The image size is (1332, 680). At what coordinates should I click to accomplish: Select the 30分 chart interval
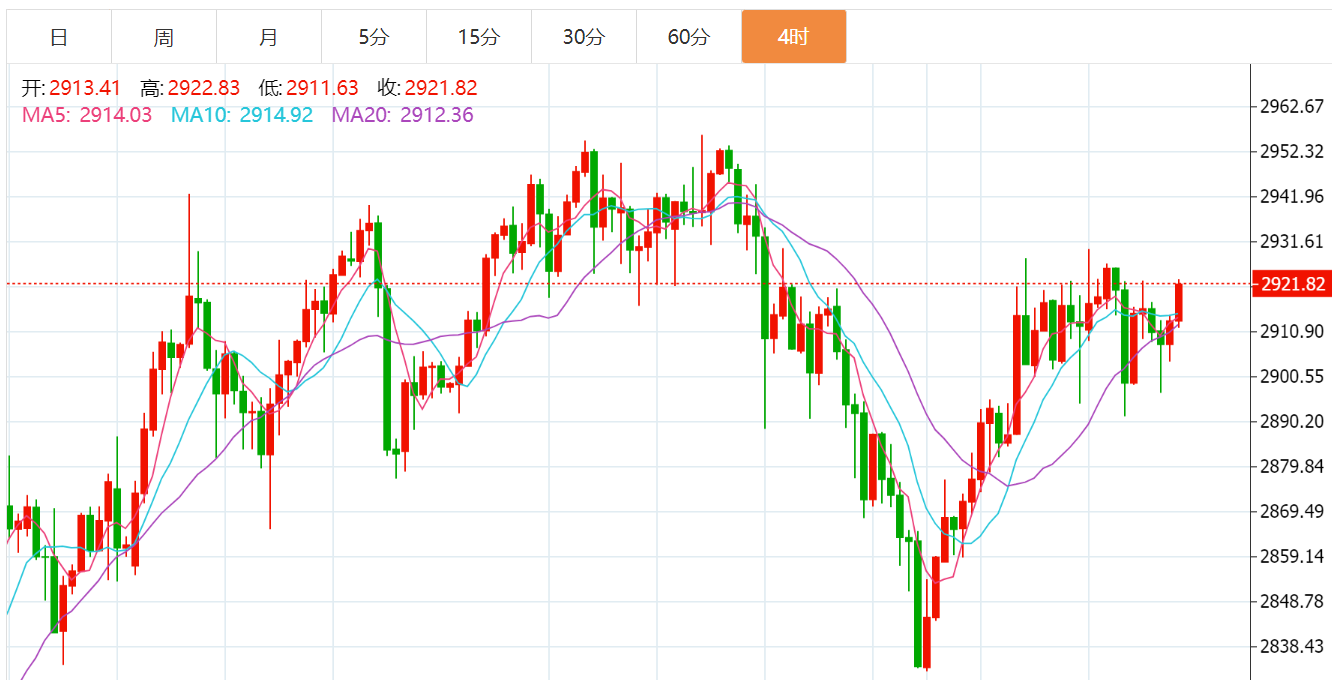(584, 37)
